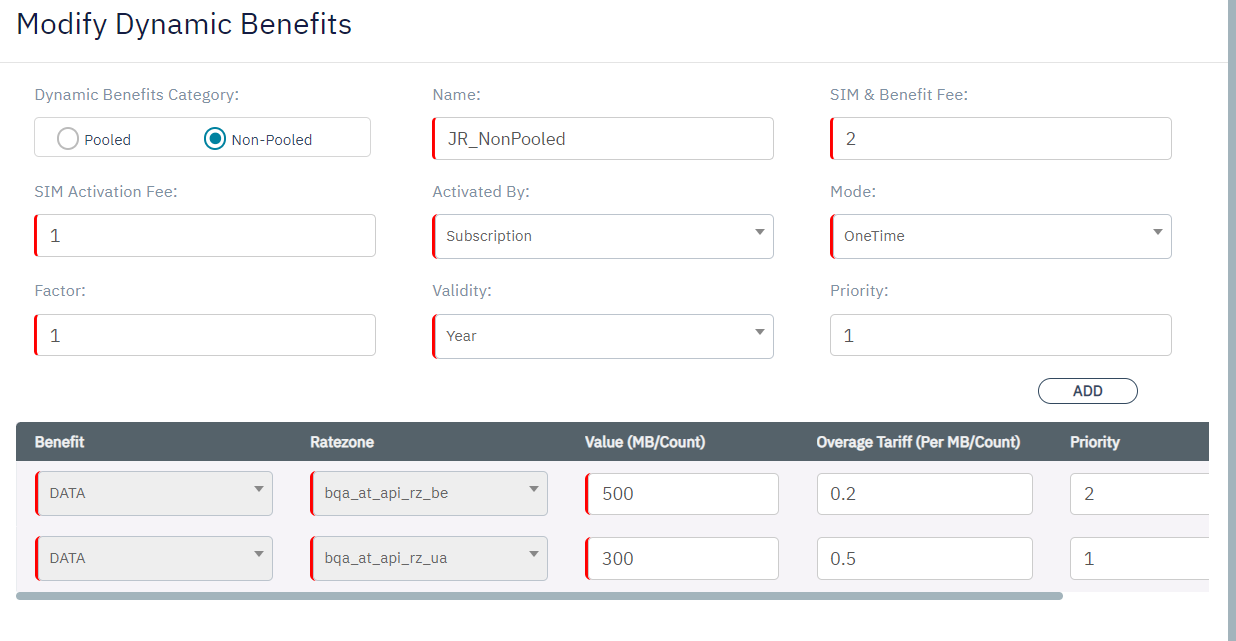Open the second row DATA benefit dropdown
This screenshot has height=641, width=1236.
pyautogui.click(x=154, y=559)
